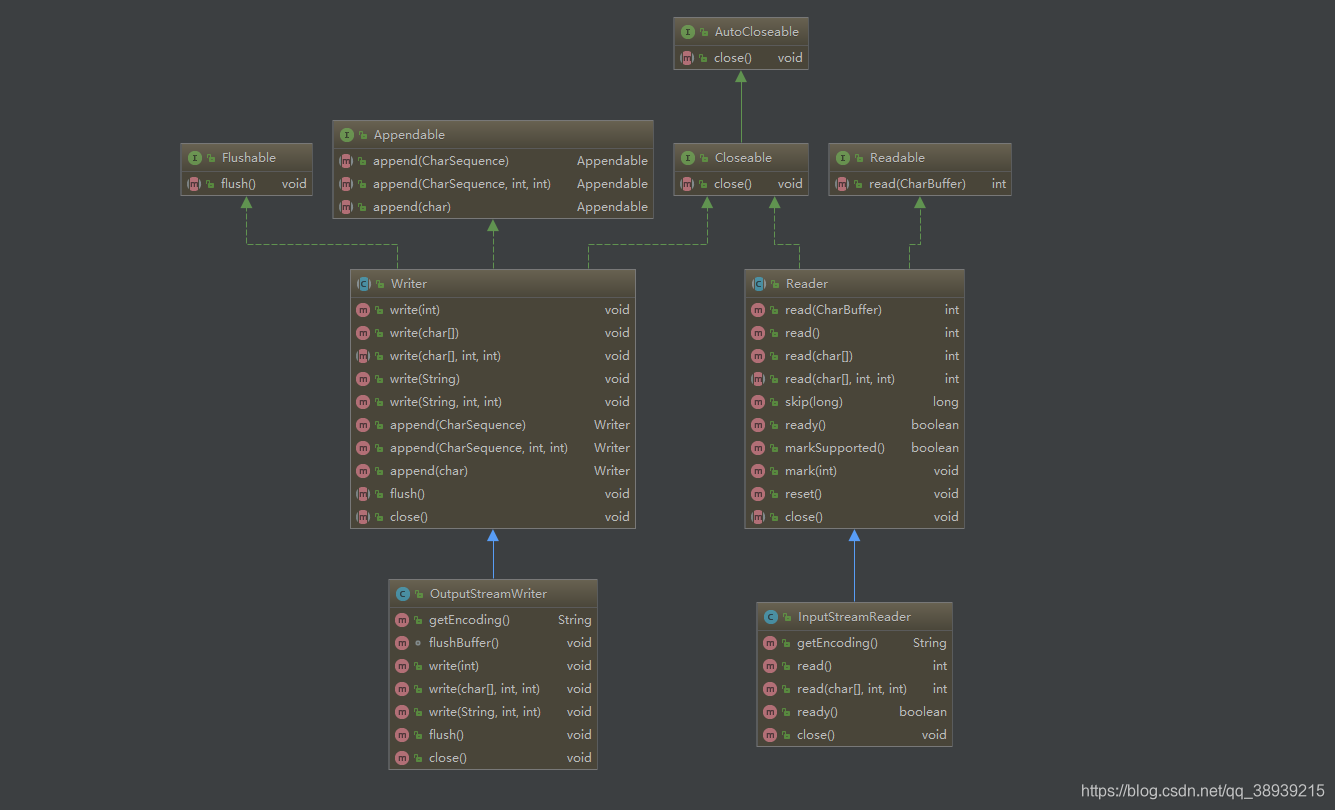1335x810 pixels.
Task: Click method icon beside flushBuffer()
Action: click(402, 643)
